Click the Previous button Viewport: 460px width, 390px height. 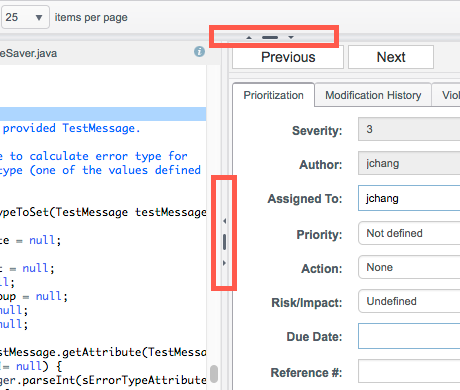coord(288,57)
